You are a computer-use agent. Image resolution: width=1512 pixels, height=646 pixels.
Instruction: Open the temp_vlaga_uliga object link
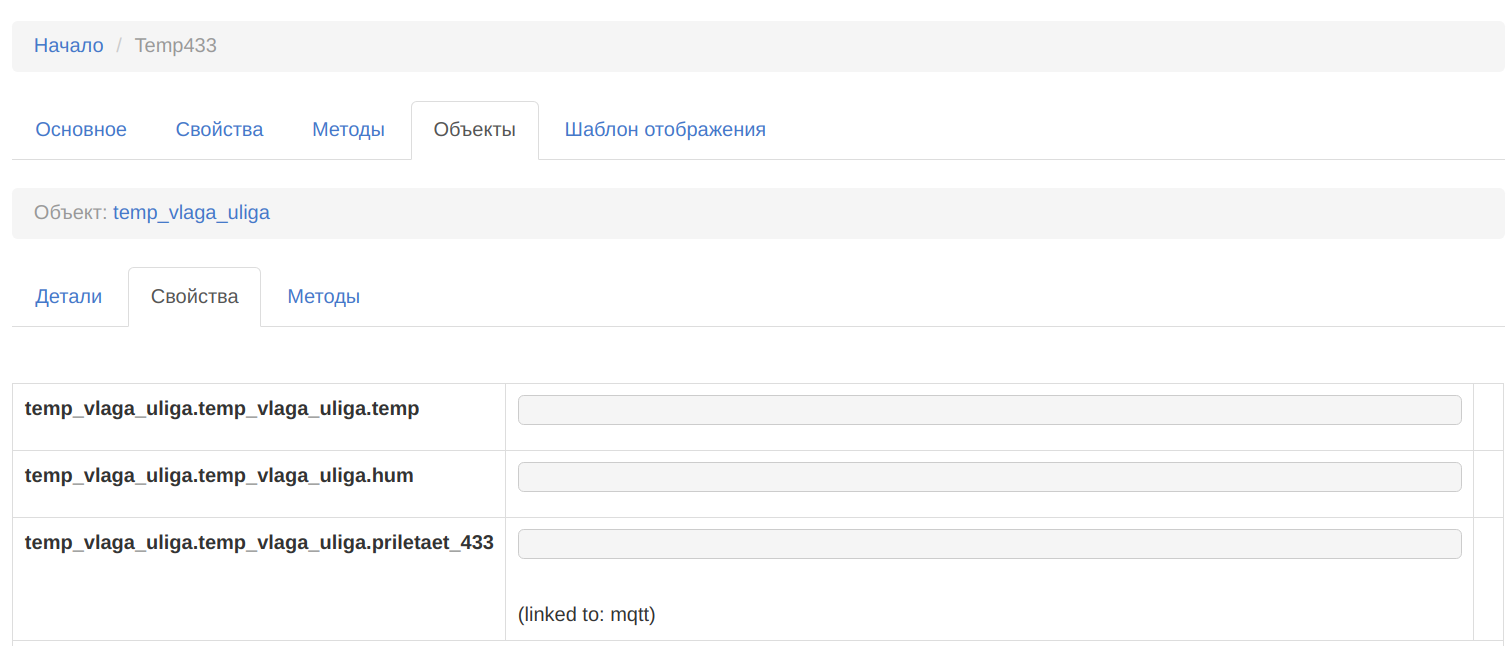(191, 213)
